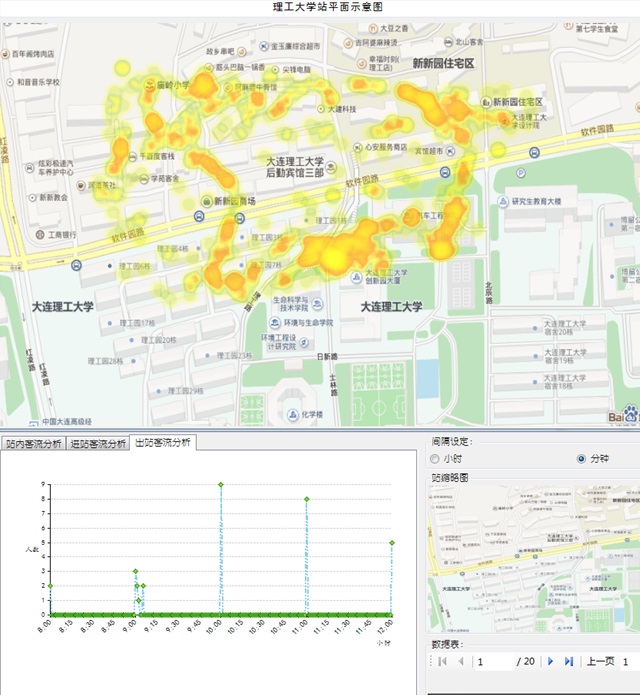Go to the previous data table page
The image size is (640, 695).
point(460,661)
